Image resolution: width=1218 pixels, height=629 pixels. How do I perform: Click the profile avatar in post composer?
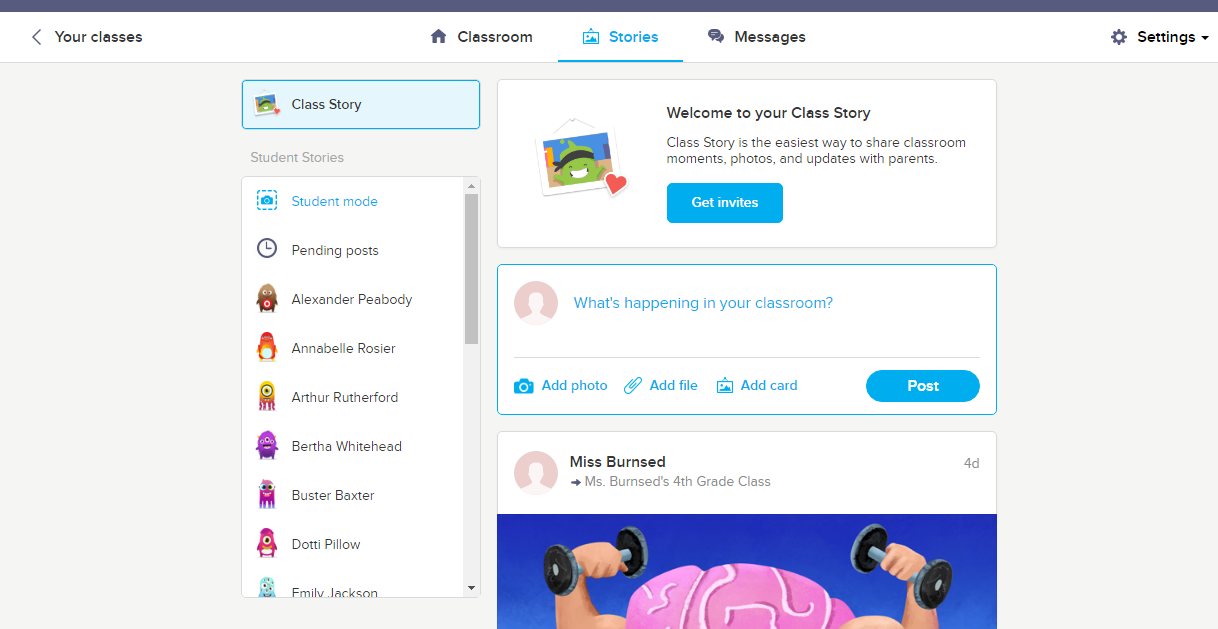[536, 303]
